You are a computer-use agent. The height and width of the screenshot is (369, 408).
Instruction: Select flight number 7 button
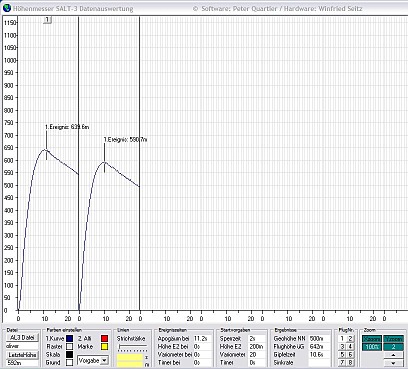click(342, 362)
